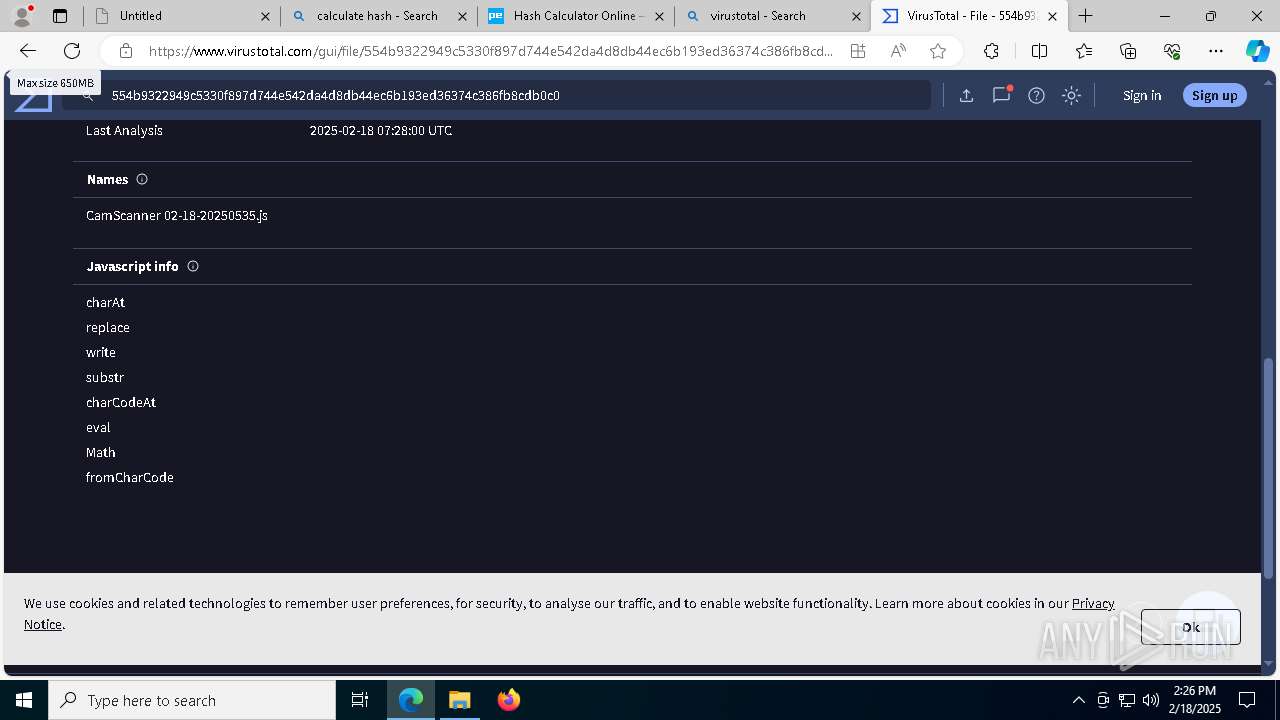Open the Privacy Notice link

coord(1093,604)
